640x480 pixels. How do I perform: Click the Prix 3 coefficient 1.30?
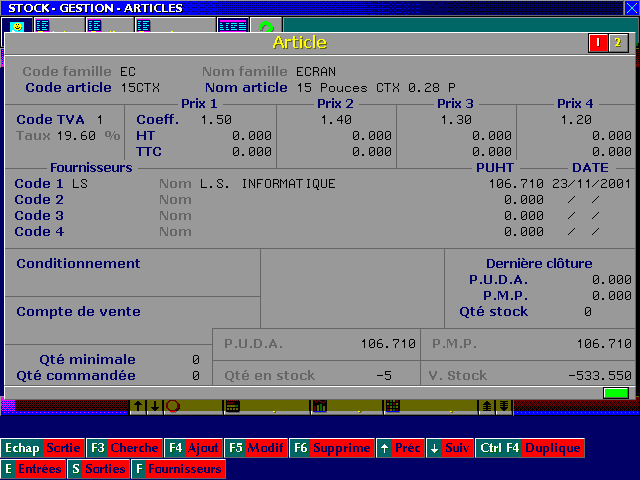click(x=456, y=120)
